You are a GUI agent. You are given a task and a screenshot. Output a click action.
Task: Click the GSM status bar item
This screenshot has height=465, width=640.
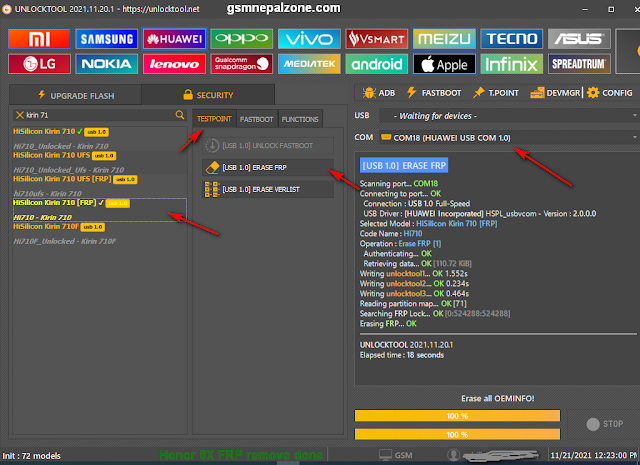(396, 455)
